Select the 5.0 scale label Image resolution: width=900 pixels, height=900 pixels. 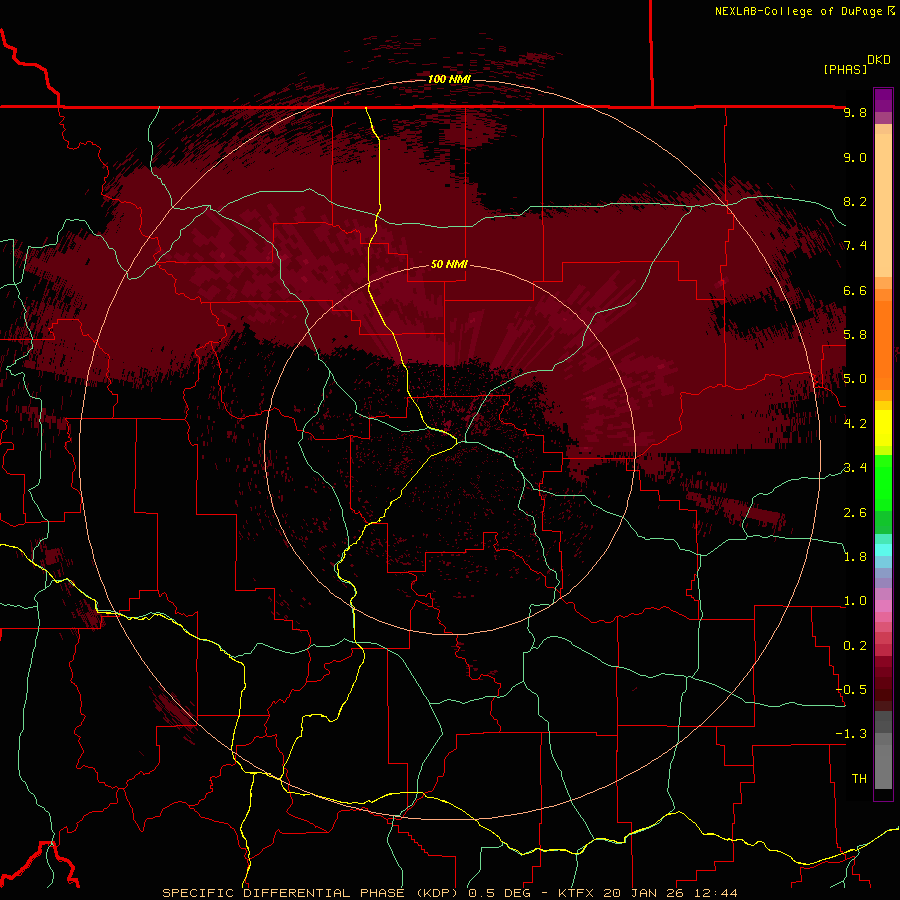click(x=855, y=379)
